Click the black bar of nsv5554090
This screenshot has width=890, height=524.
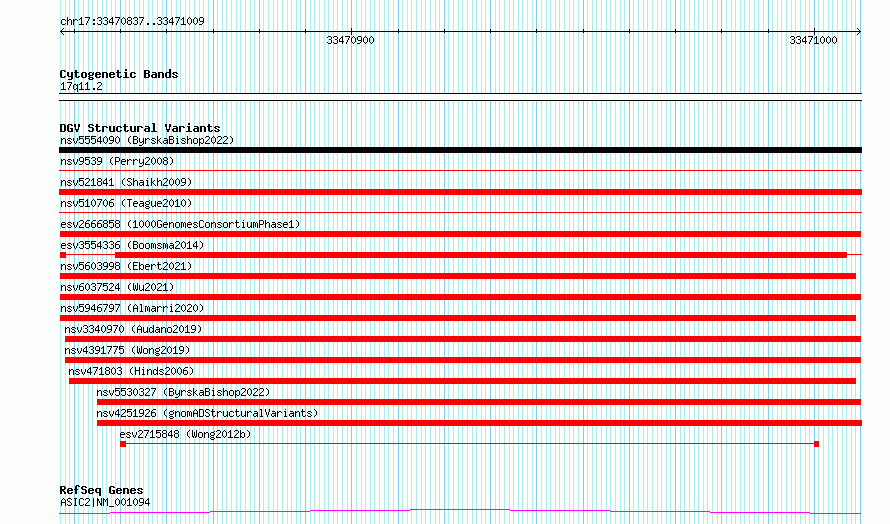point(460,150)
